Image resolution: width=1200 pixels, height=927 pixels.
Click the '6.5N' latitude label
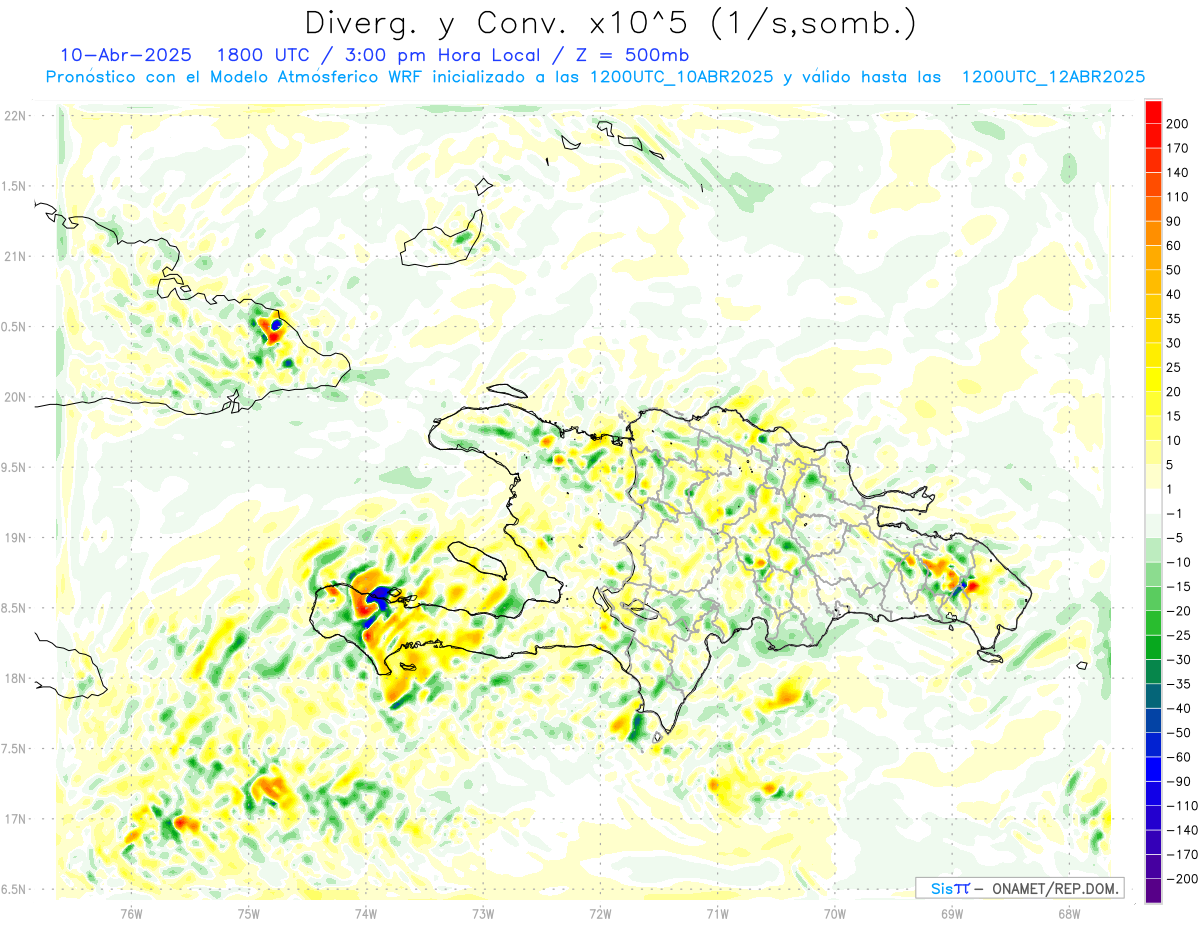pyautogui.click(x=15, y=889)
